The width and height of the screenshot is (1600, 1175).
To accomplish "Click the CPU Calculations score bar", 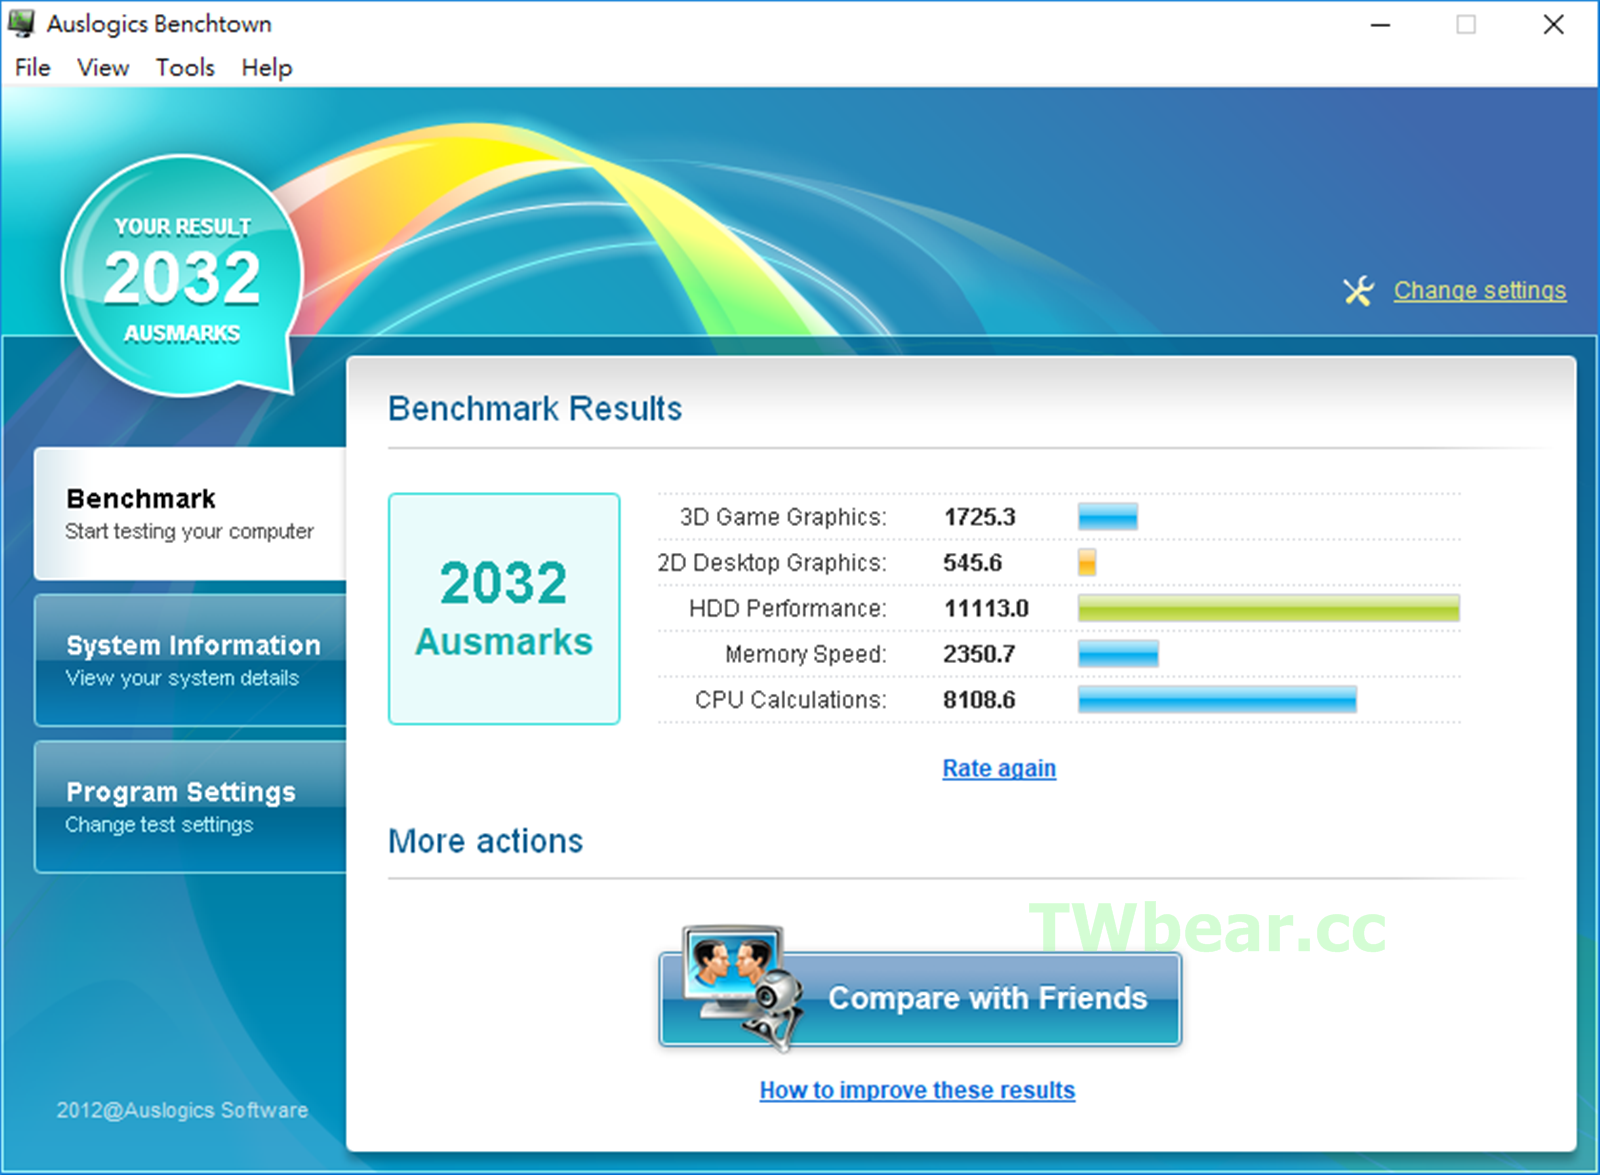I will (1217, 699).
